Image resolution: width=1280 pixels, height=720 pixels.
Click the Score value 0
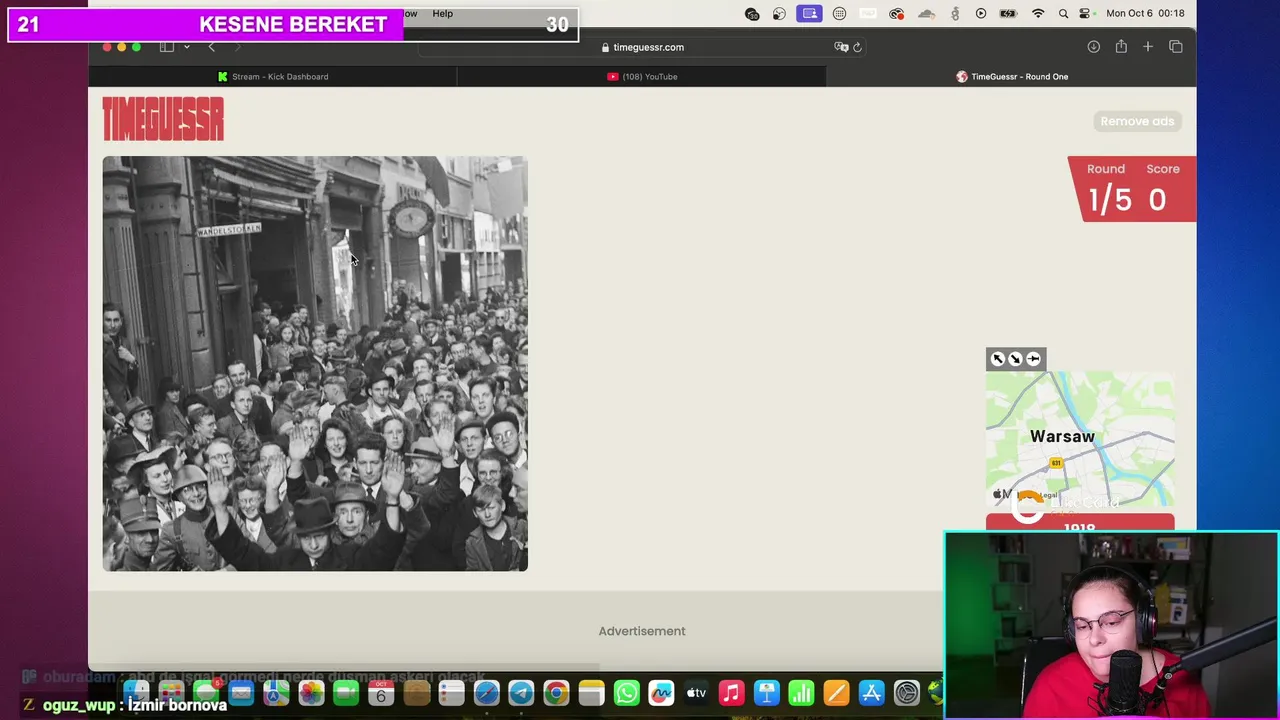[x=1157, y=200]
